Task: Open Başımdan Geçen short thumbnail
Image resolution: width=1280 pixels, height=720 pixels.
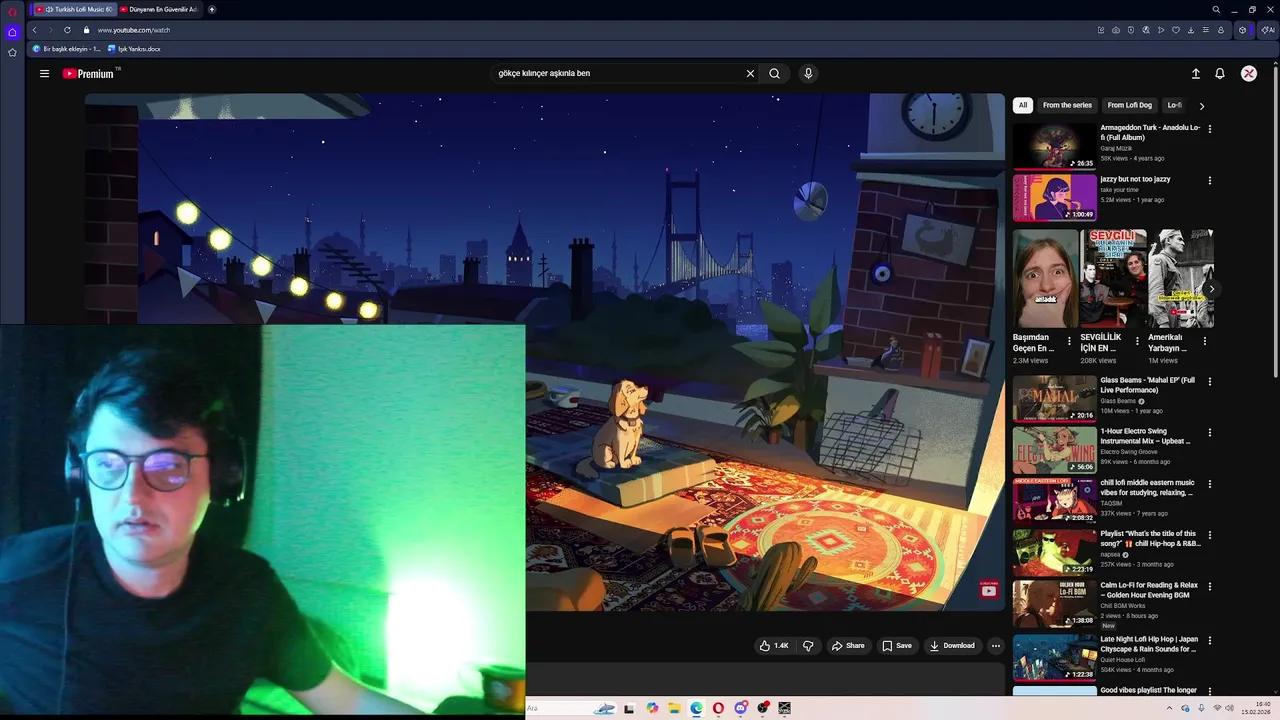Action: tap(1045, 278)
